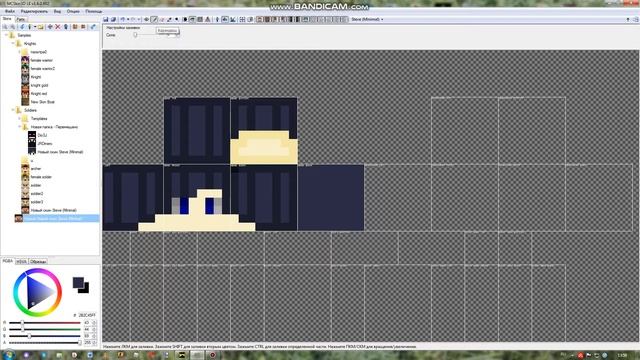Image resolution: width=640 pixels, height=360 pixels.
Task: Expand the Templates folder
Action: 19,118
